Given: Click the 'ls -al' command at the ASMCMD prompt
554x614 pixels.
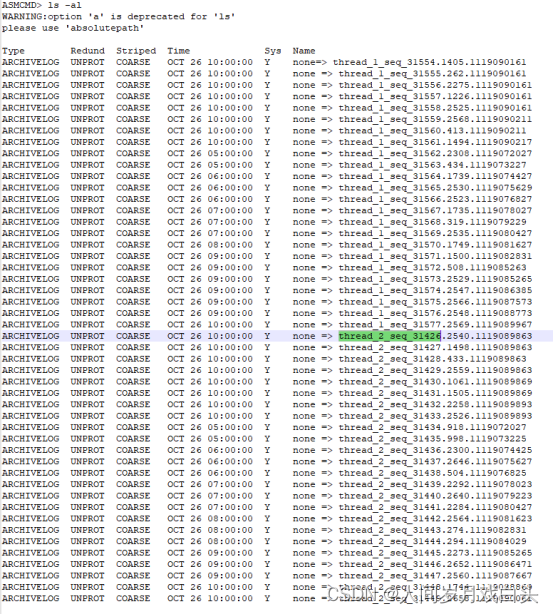Looking at the screenshot, I should point(65,5).
